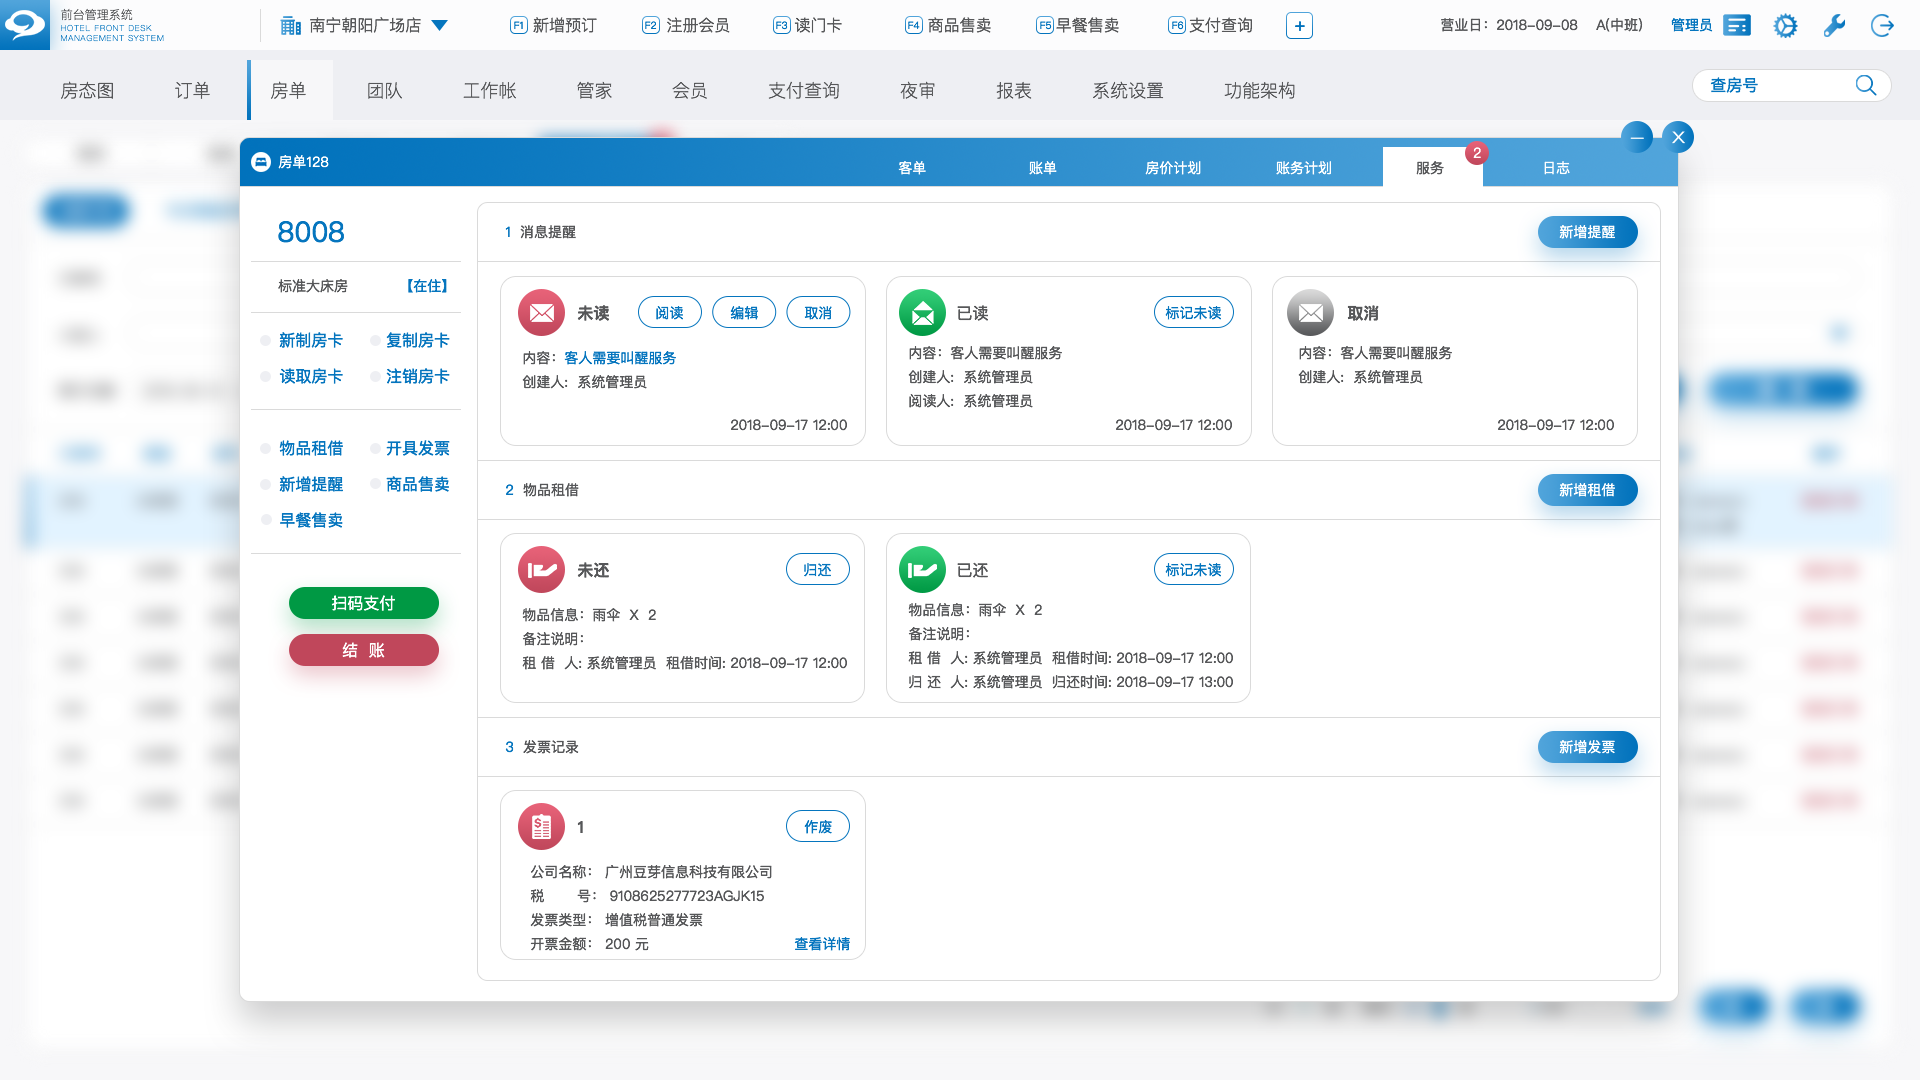Click the red invoice record icon
Viewport: 1920px width, 1080px height.
click(541, 827)
